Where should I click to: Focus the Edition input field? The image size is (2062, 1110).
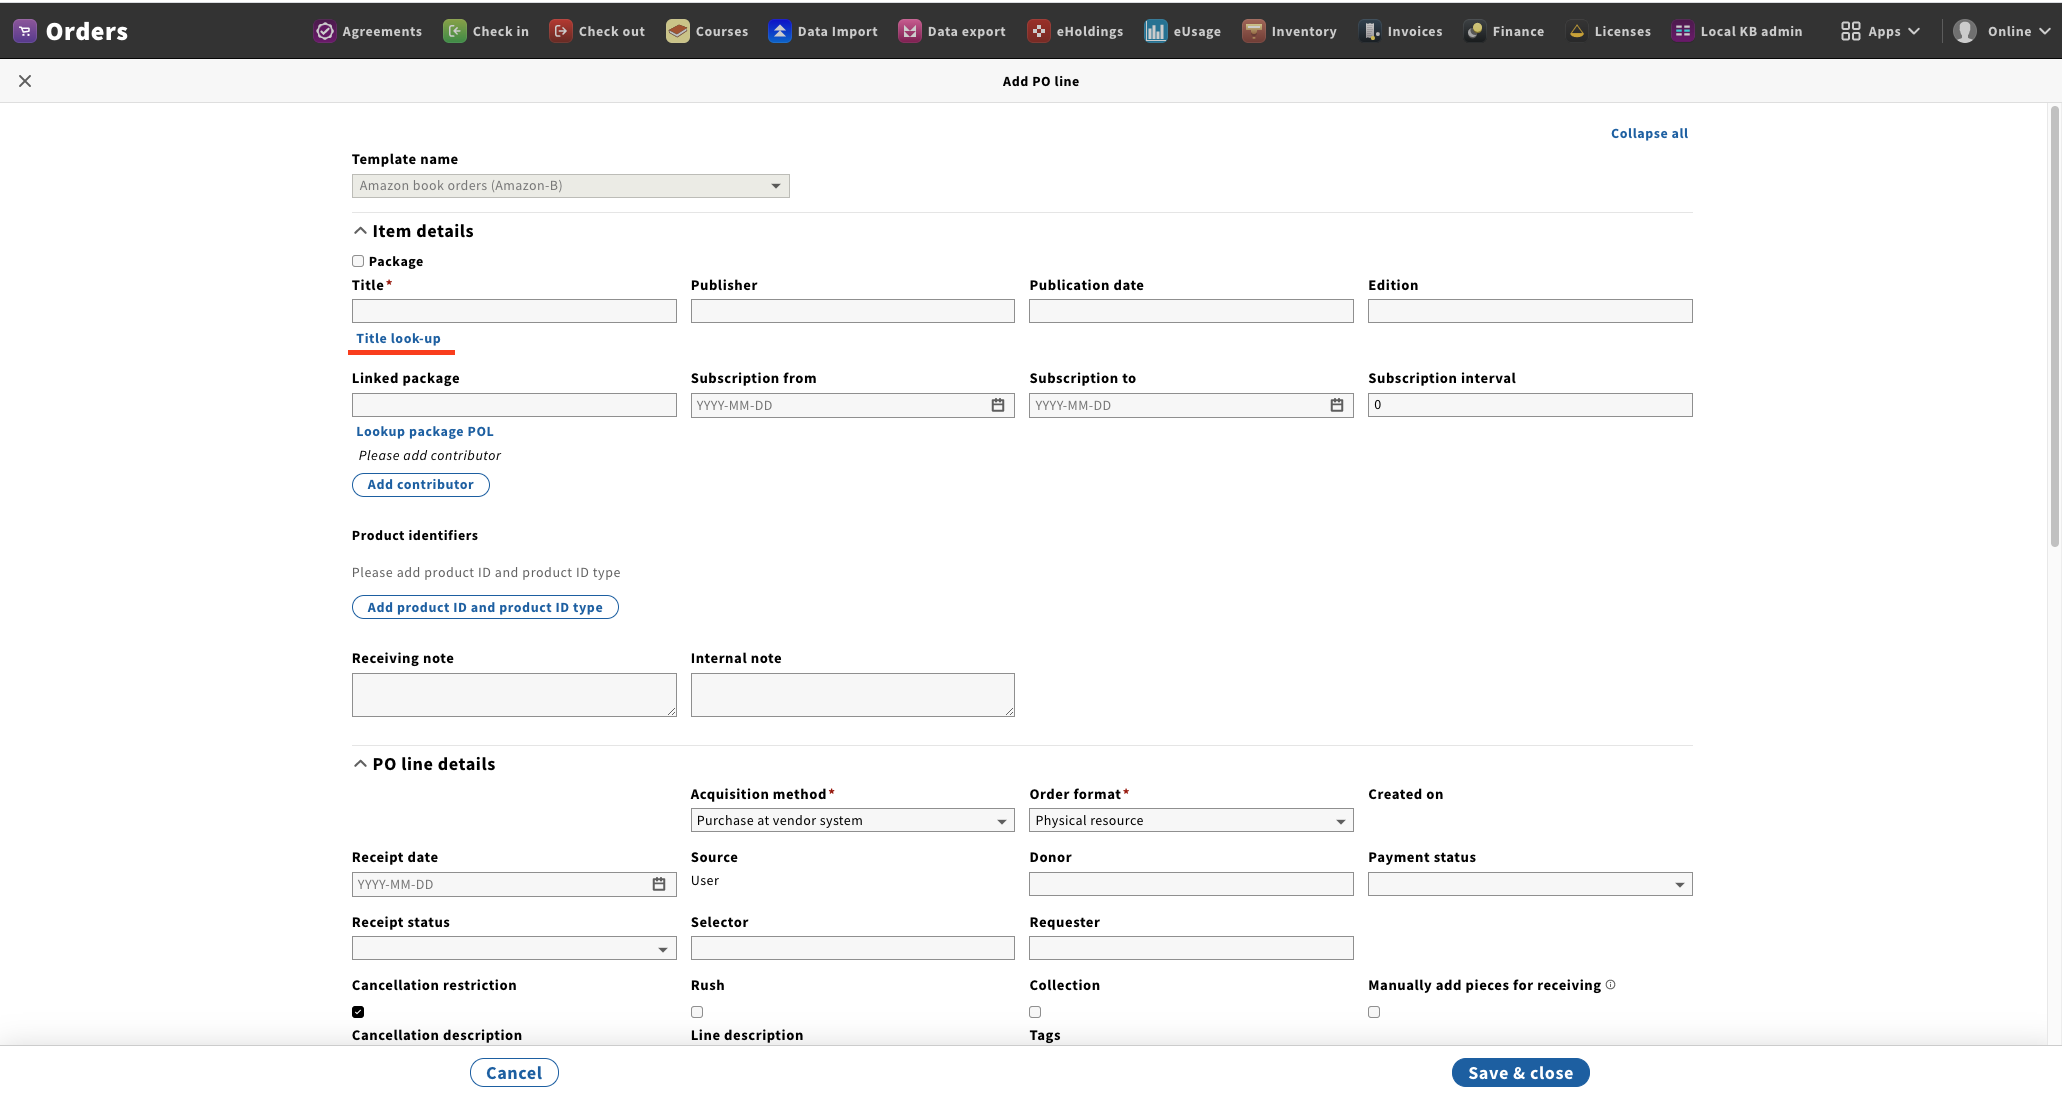coord(1530,311)
